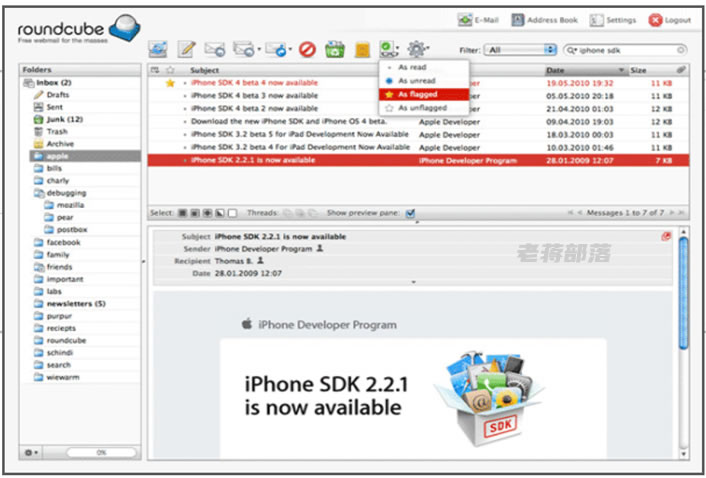Click the preview pane vertical scrollbar thumb
Viewport: 706px width, 478px height.
click(x=683, y=293)
